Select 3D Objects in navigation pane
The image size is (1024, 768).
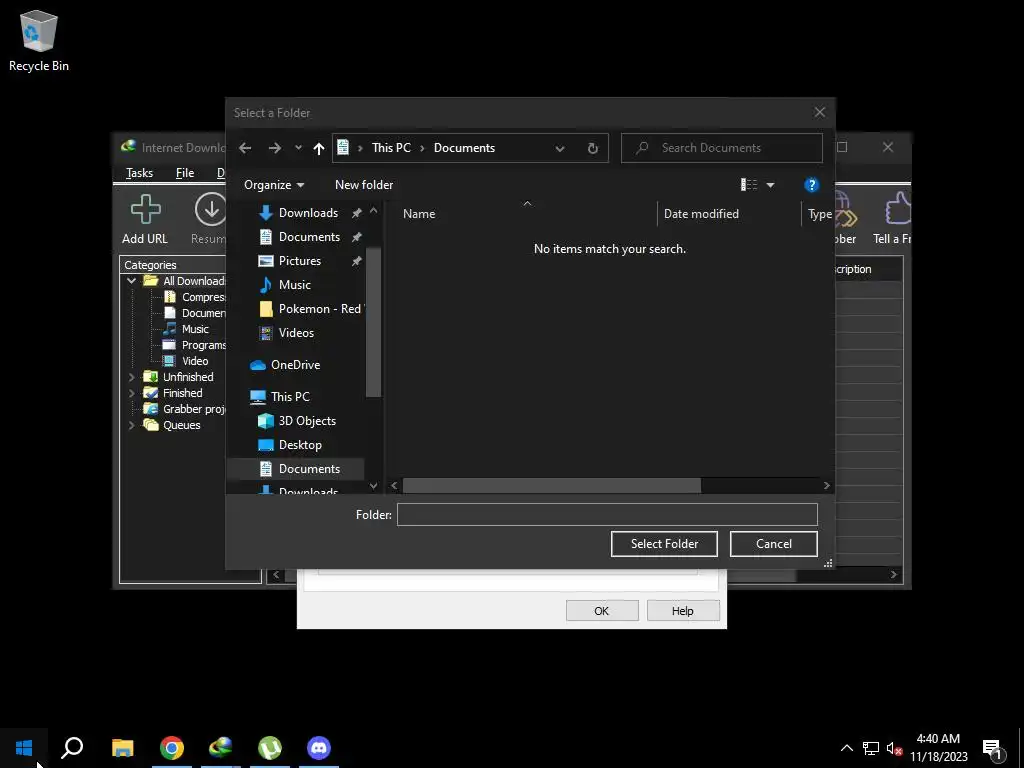[x=307, y=421]
